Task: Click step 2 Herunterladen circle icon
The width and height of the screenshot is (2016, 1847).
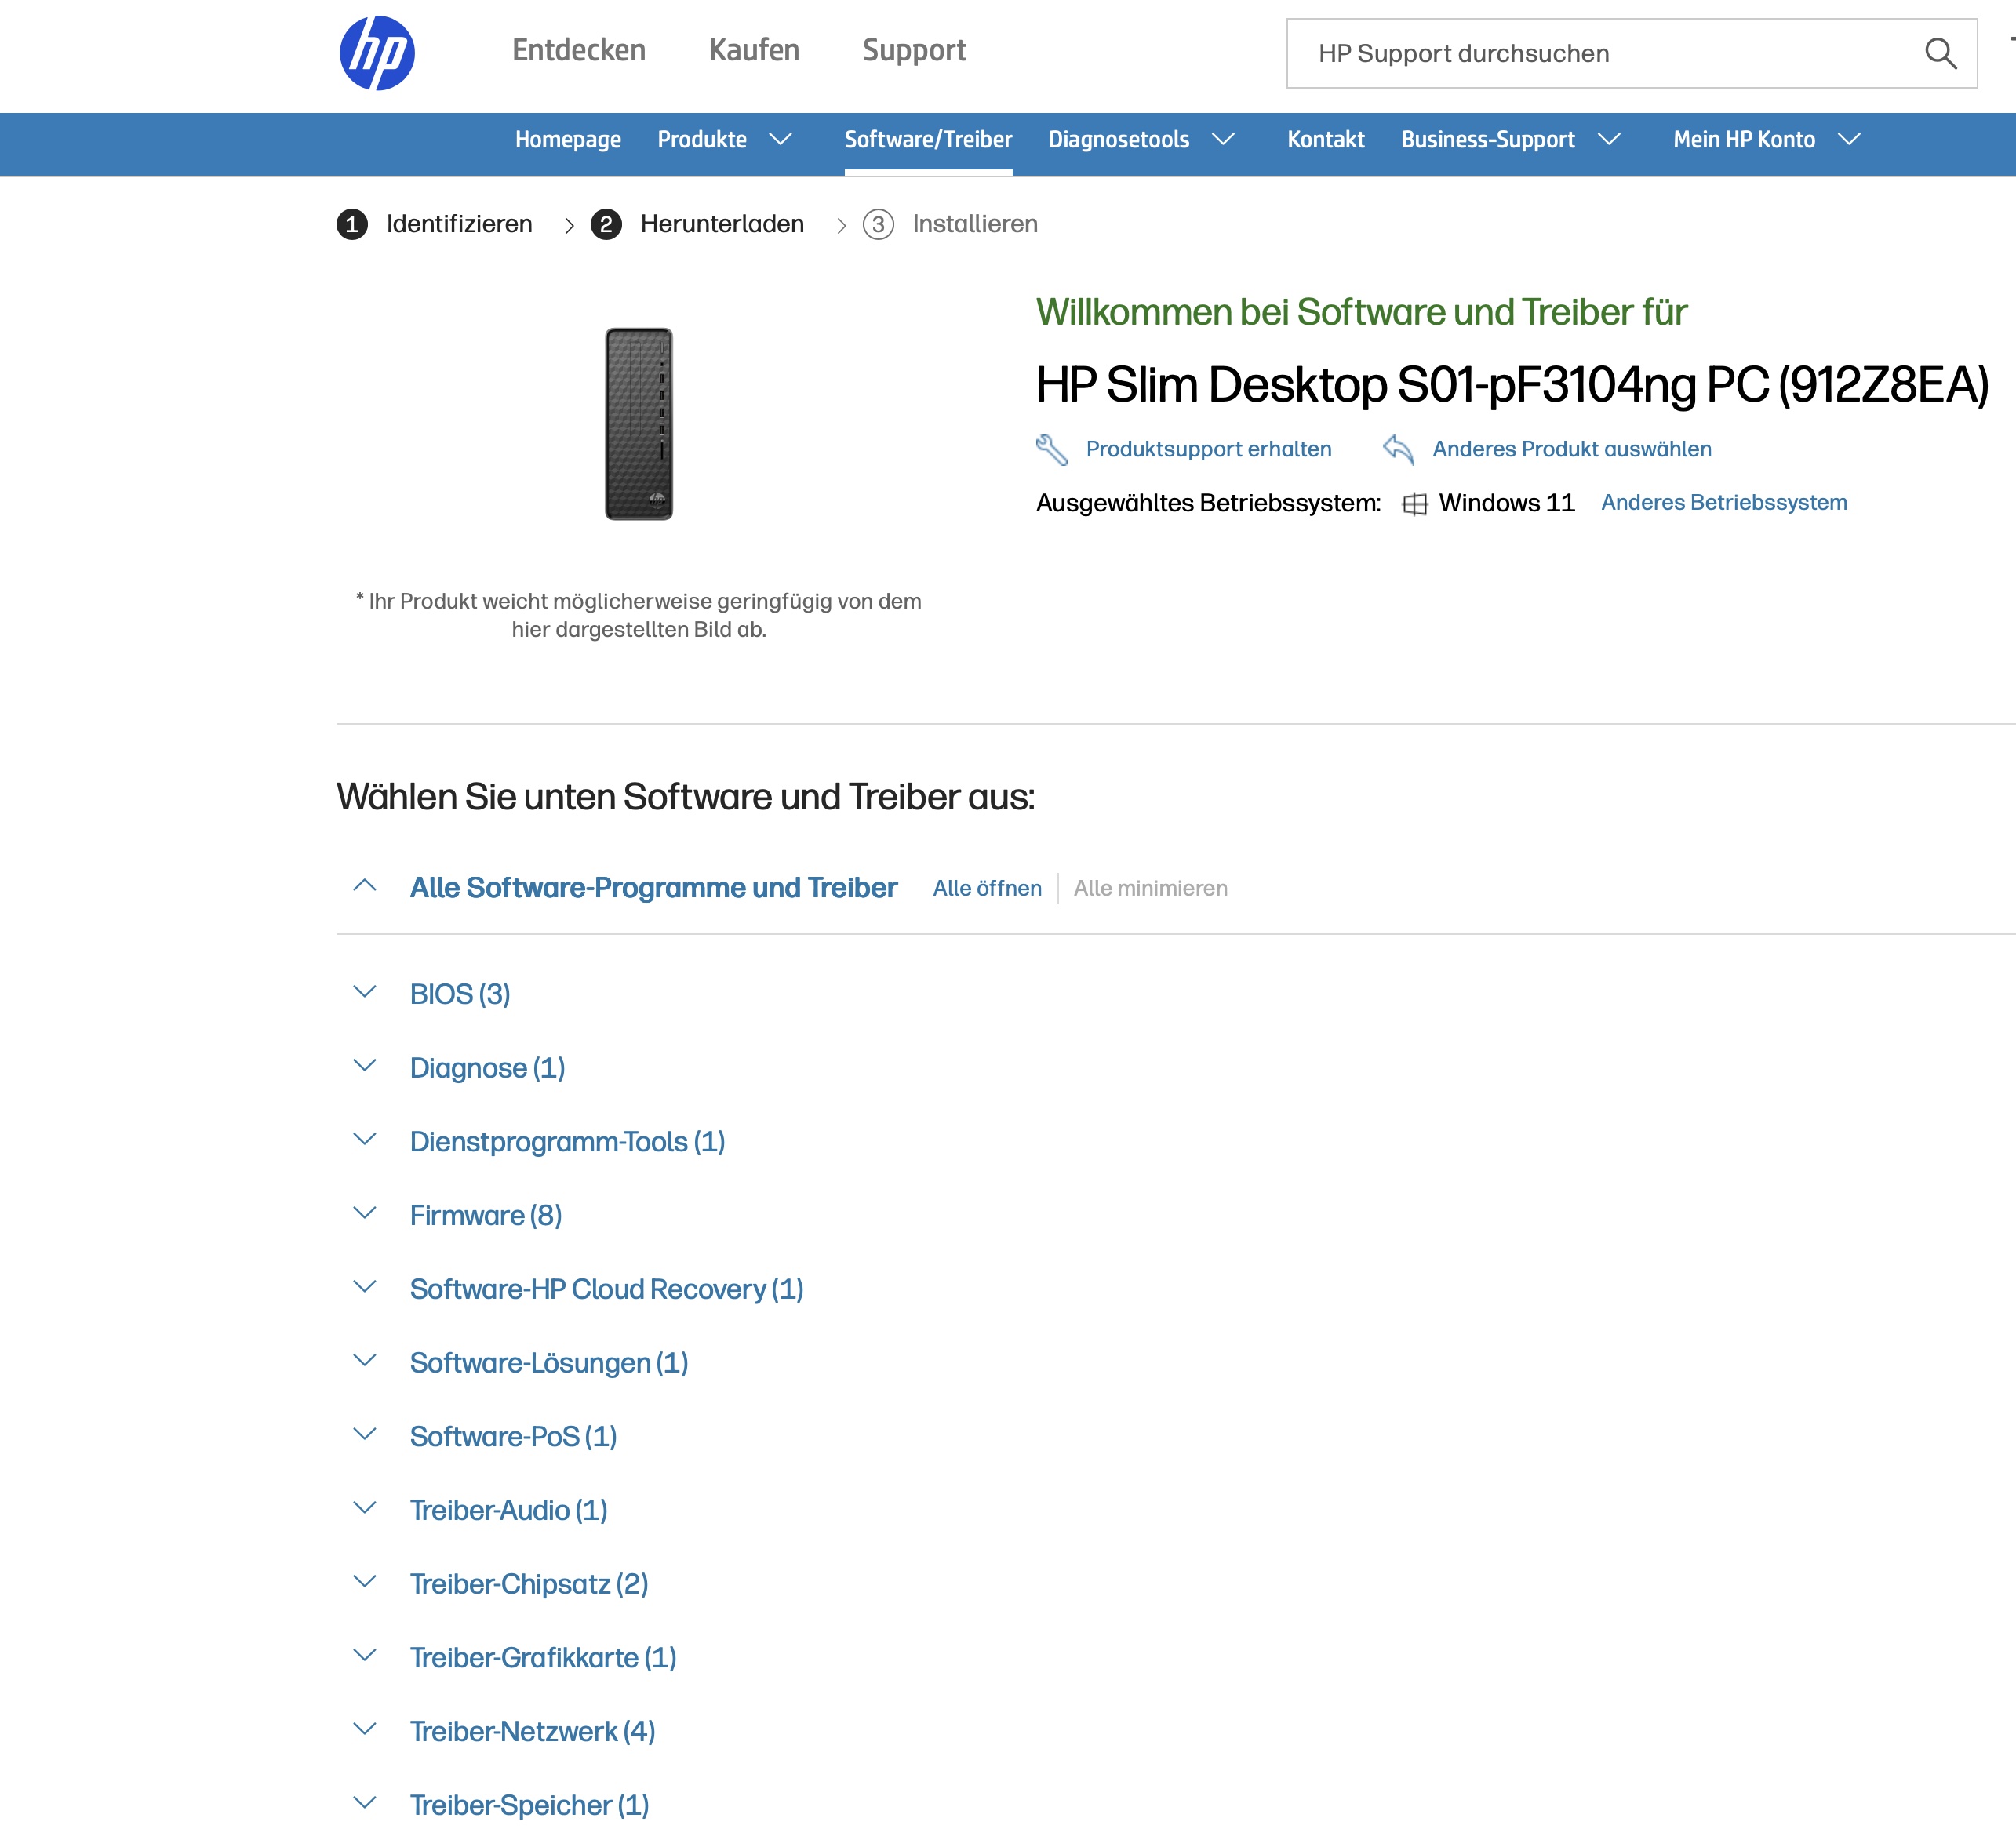Action: 606,224
